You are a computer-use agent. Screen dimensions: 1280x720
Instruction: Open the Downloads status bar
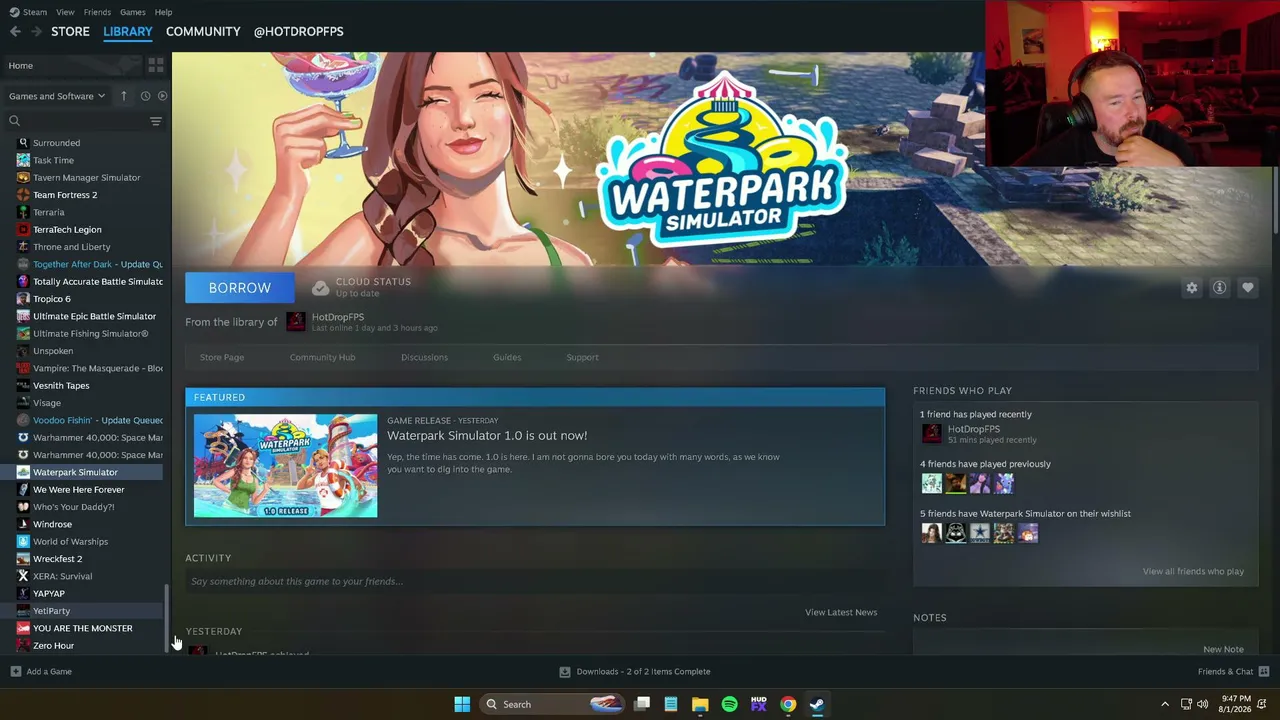coord(635,672)
